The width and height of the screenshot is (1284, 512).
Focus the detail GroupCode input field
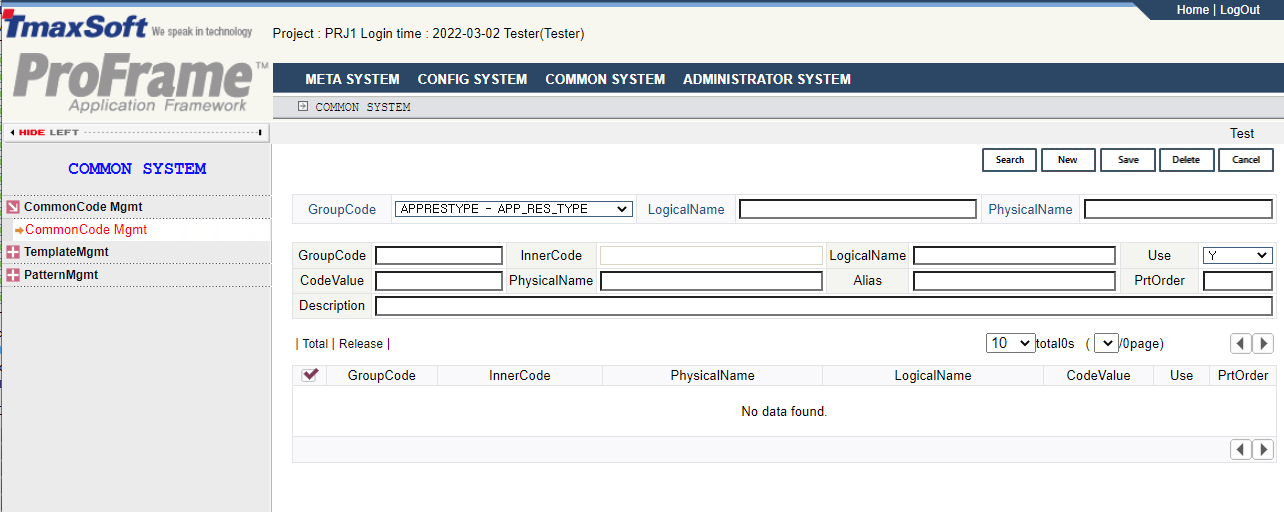[439, 256]
